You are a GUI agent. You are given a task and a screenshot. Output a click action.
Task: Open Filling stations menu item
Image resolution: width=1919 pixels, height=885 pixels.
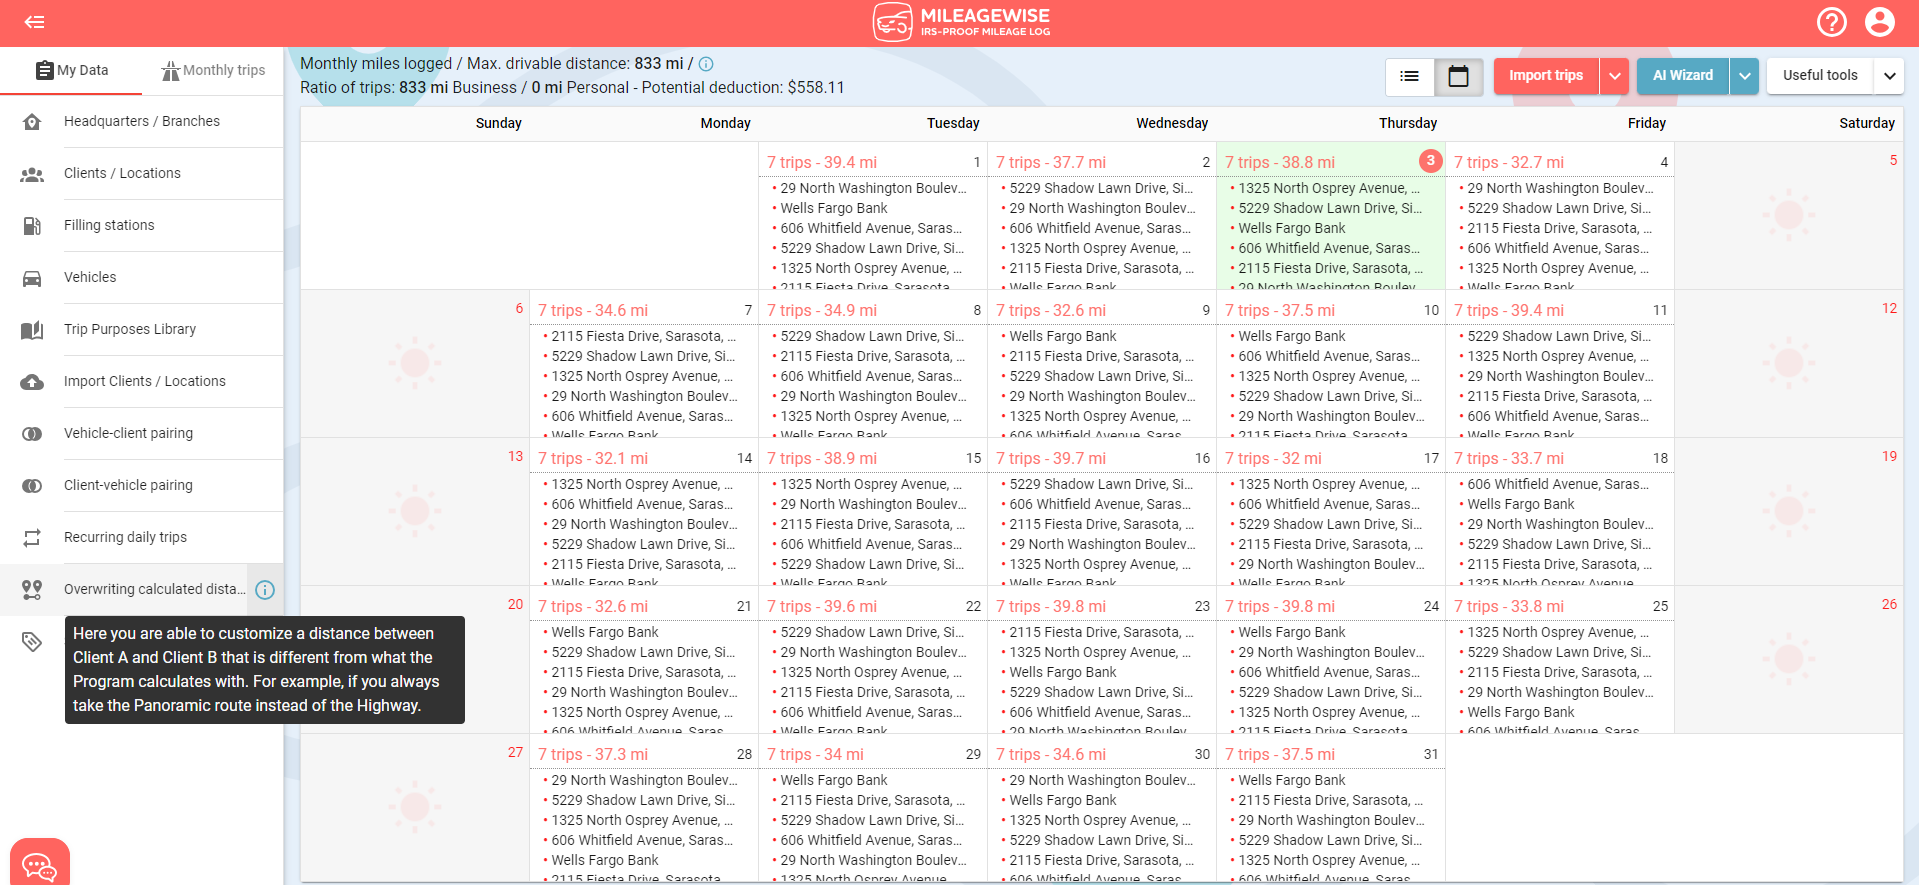pyautogui.click(x=142, y=226)
